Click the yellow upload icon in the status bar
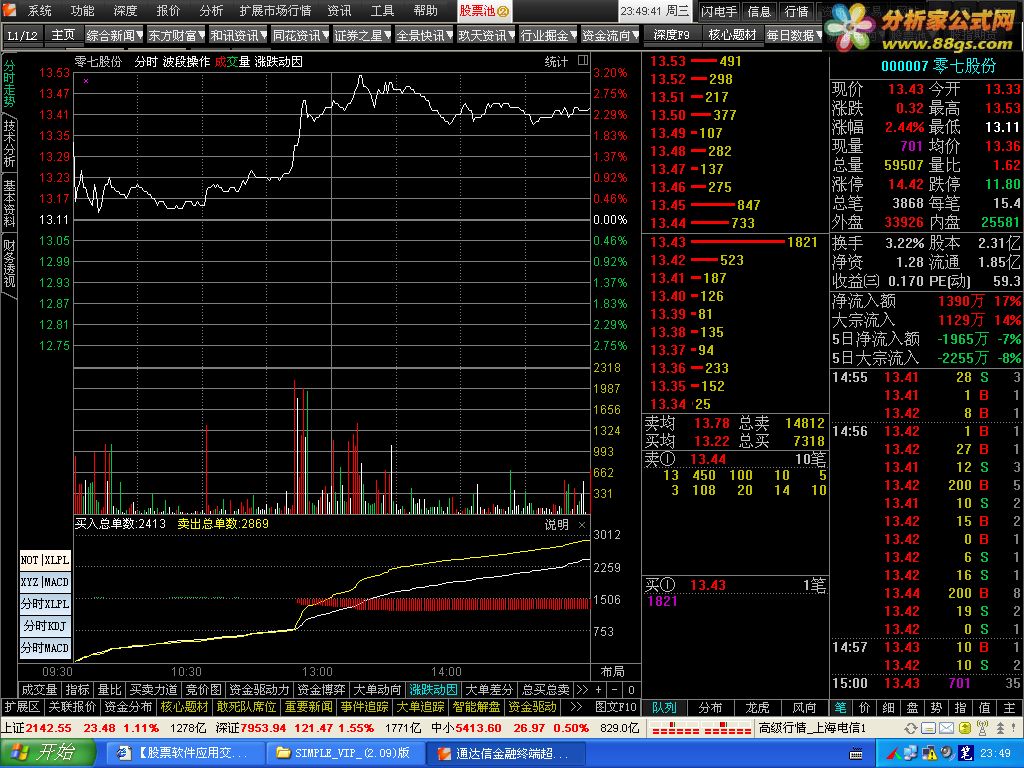The height and width of the screenshot is (768, 1024). click(964, 728)
